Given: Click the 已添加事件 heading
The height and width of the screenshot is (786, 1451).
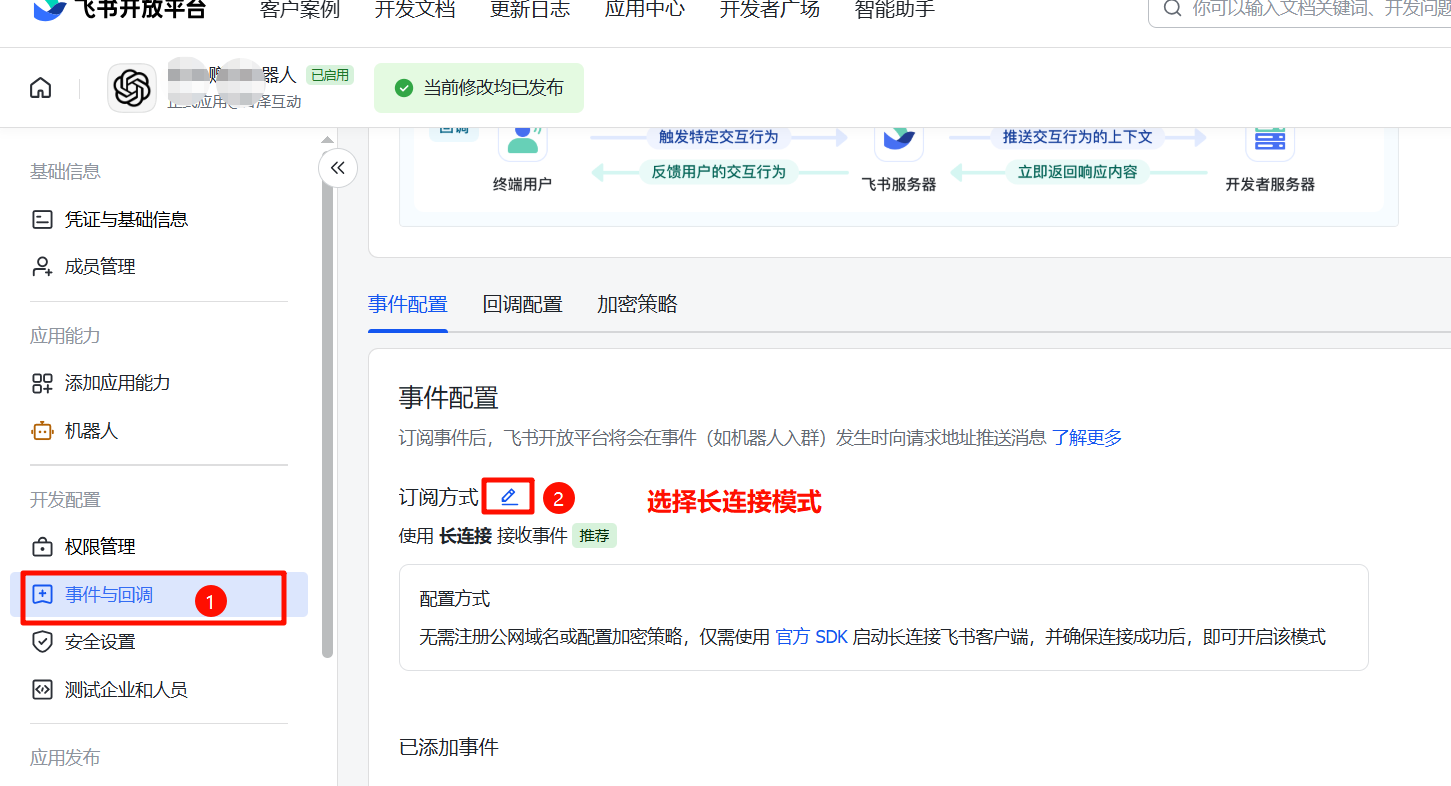Looking at the screenshot, I should pyautogui.click(x=449, y=747).
